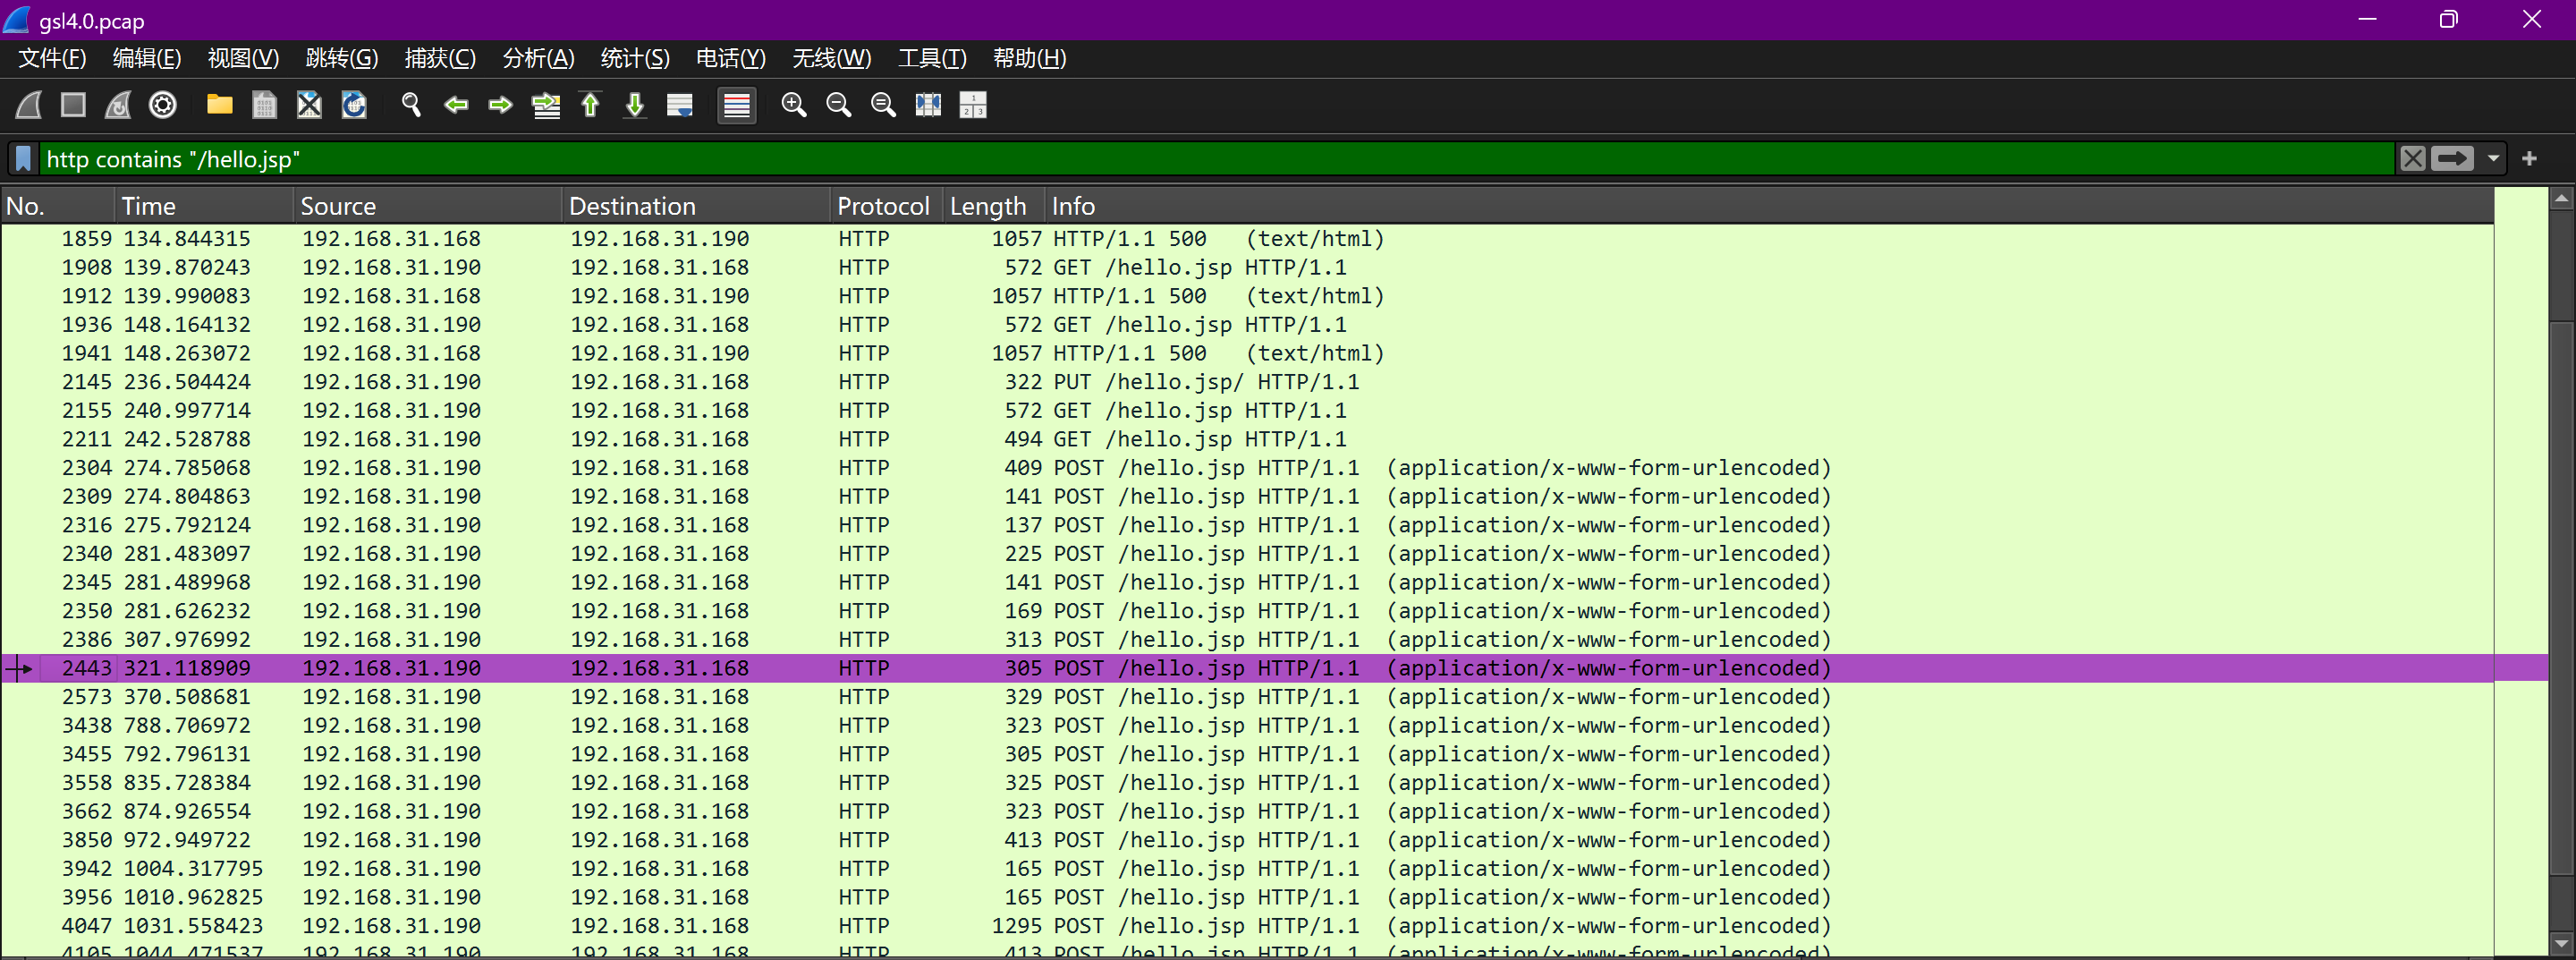Open the 分析(A) menu
Screen dimensions: 2576x960
(538, 59)
